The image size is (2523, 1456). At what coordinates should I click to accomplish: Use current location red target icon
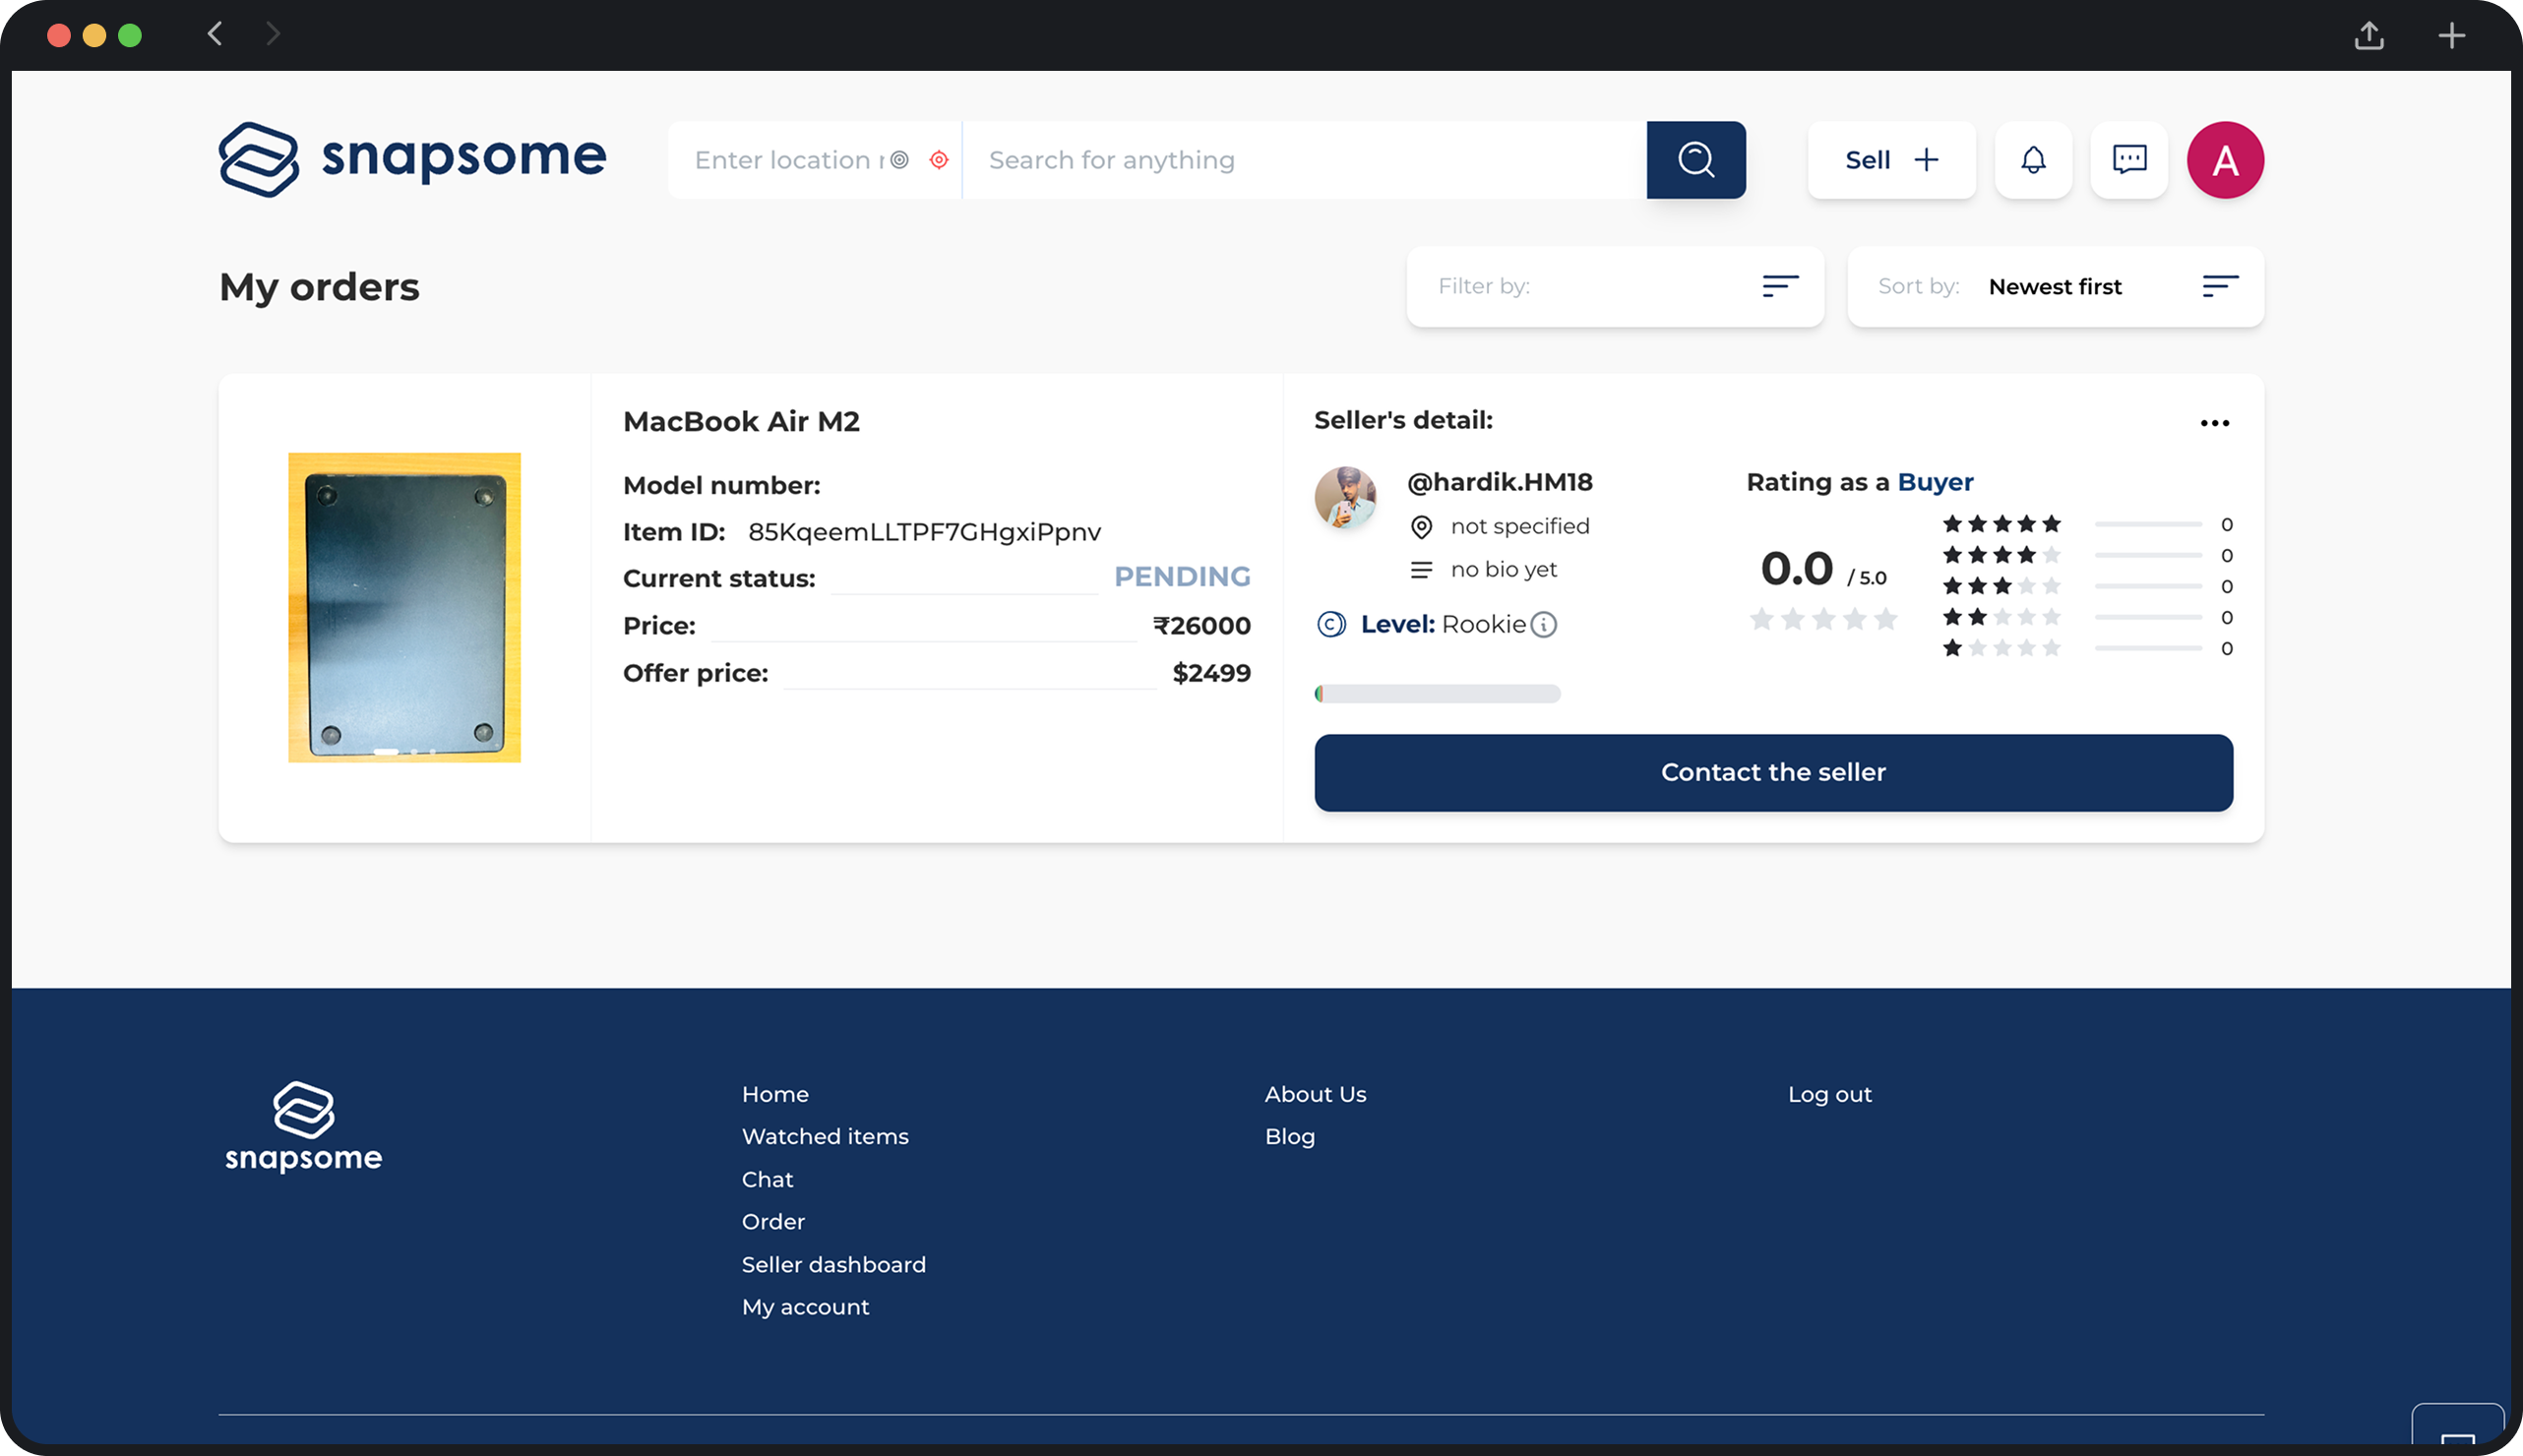(938, 160)
